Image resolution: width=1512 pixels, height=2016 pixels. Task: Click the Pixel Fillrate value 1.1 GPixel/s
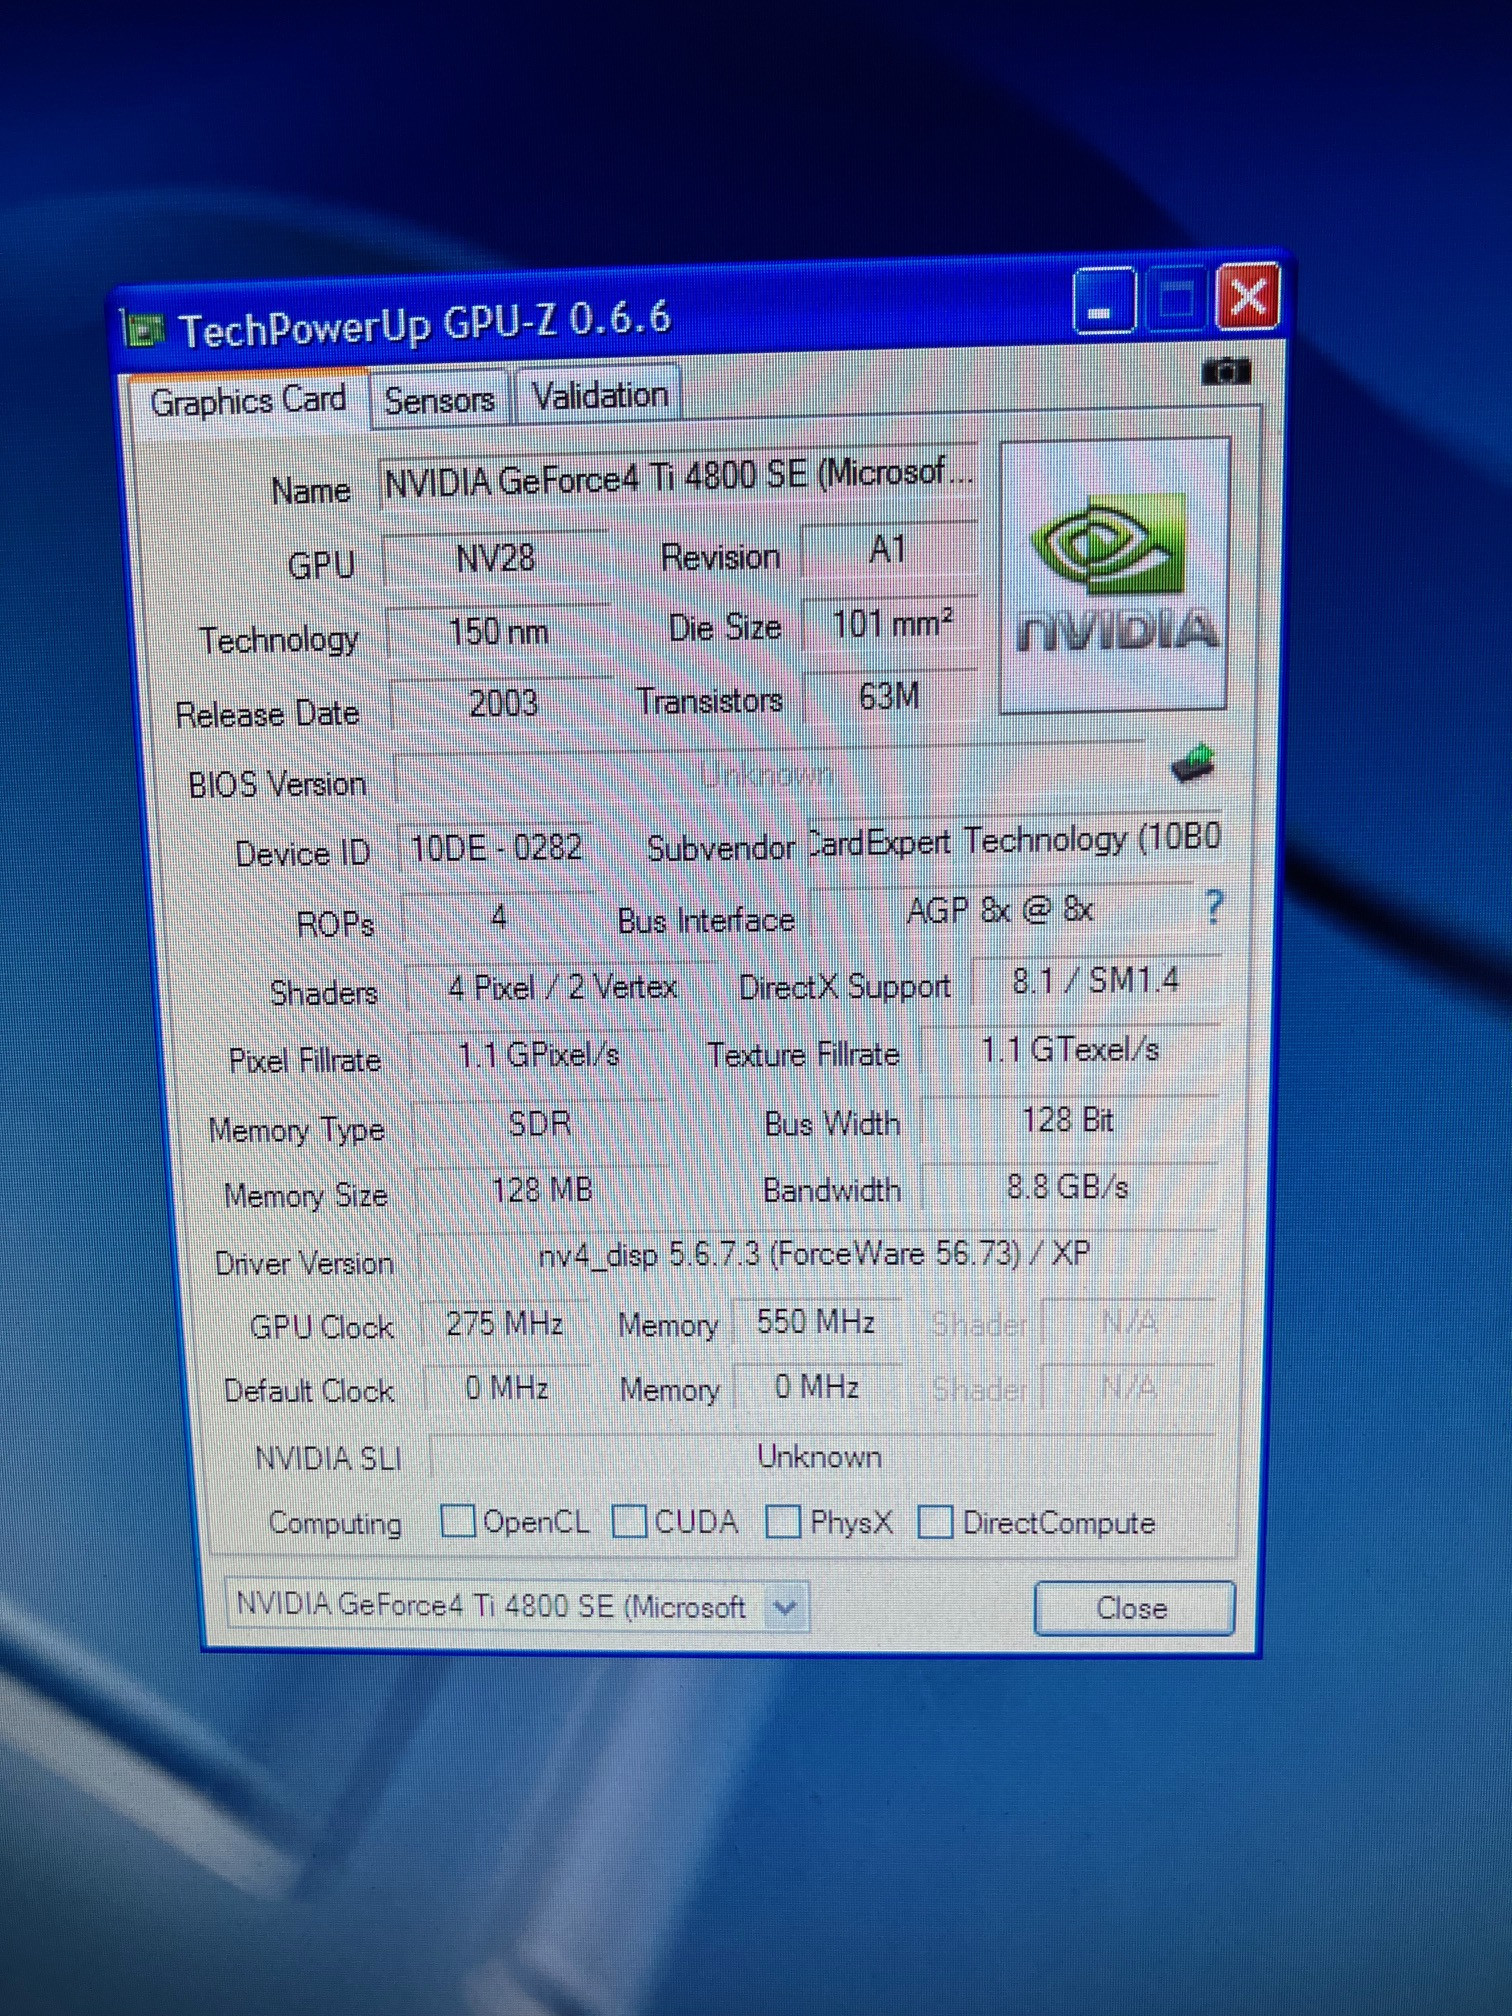[x=538, y=1055]
